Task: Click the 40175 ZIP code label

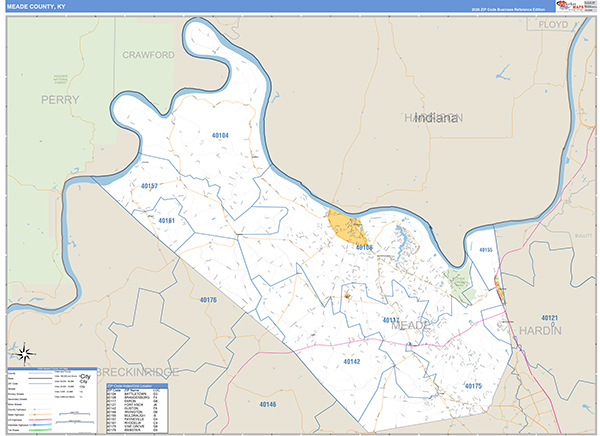Action: [x=473, y=385]
